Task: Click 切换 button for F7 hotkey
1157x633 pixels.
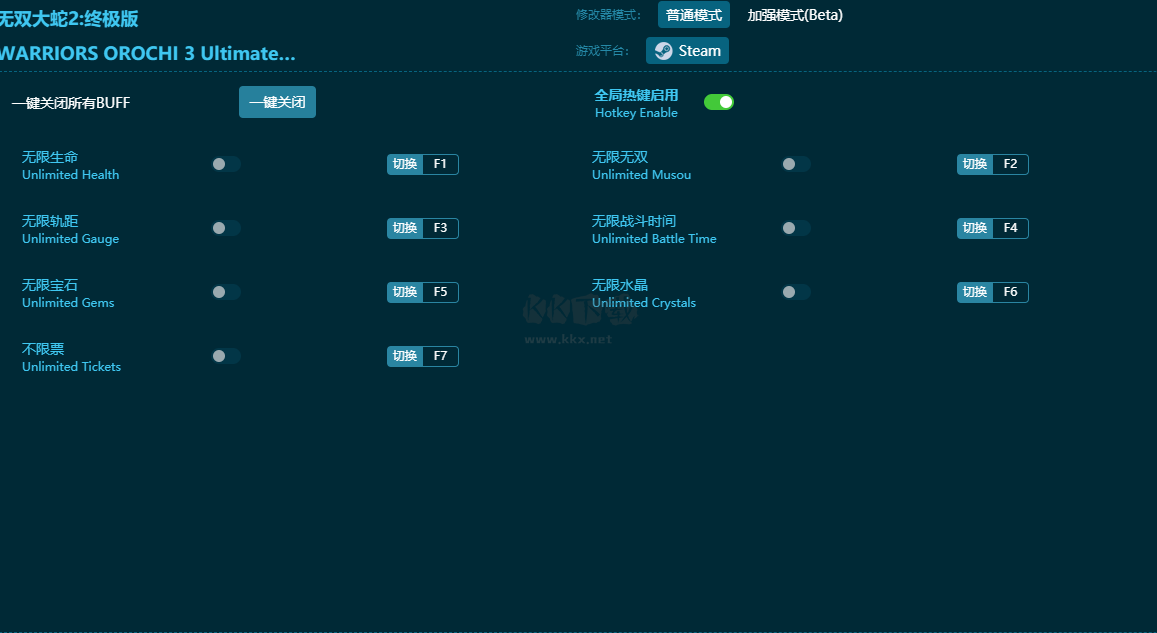Action: [x=405, y=356]
